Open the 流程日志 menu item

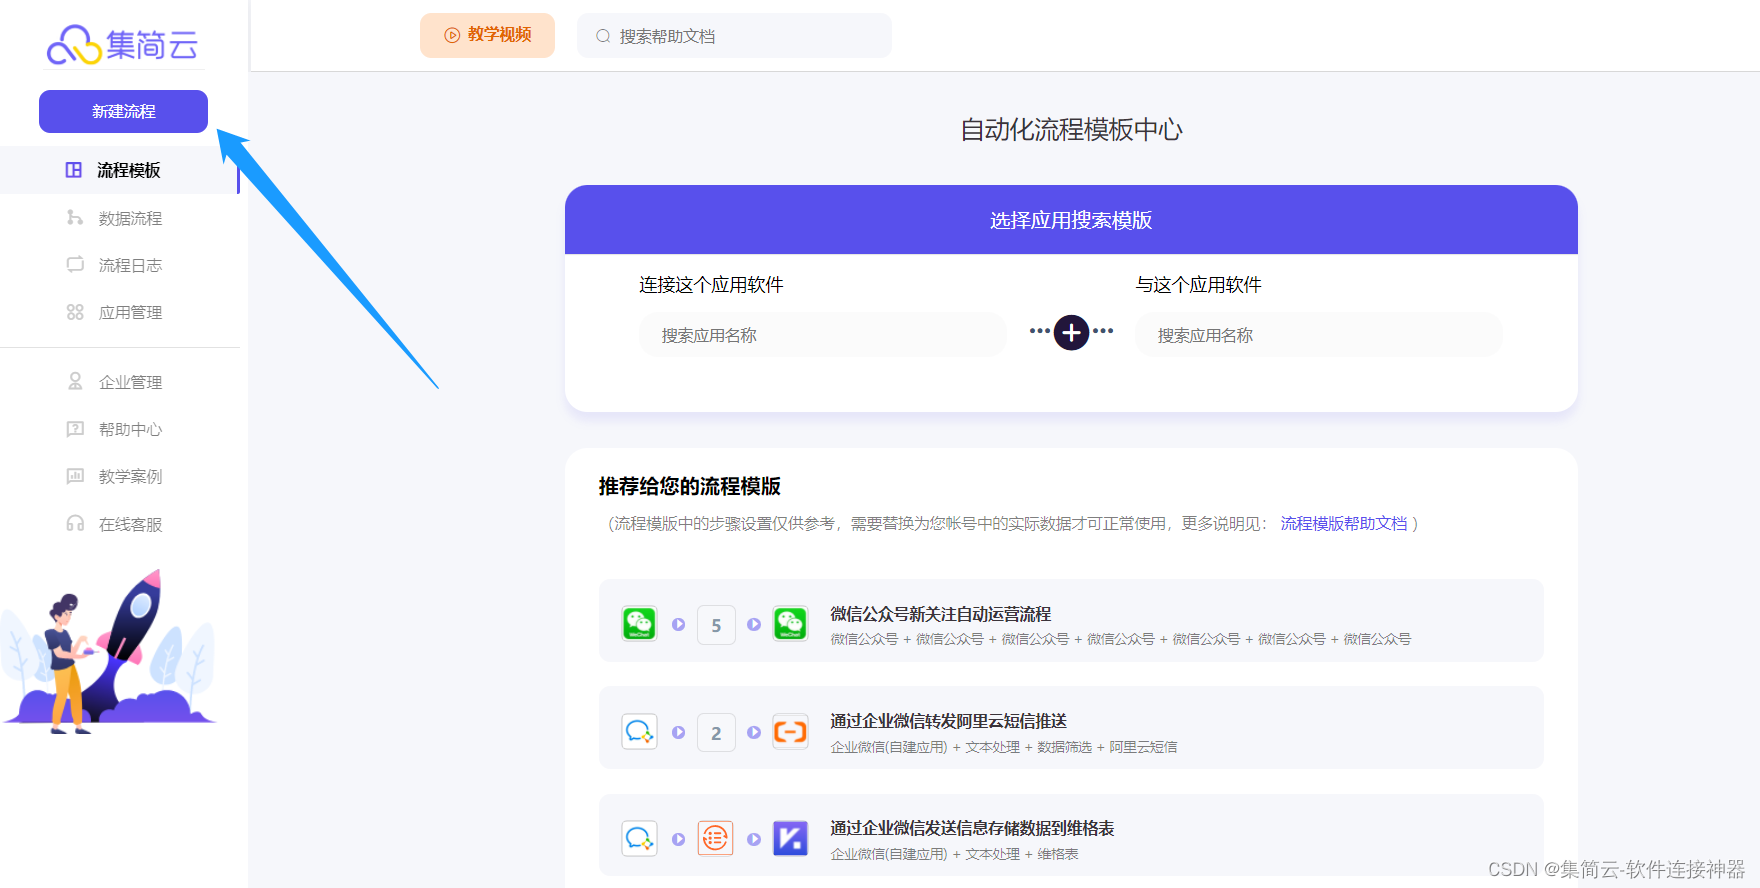pyautogui.click(x=120, y=265)
